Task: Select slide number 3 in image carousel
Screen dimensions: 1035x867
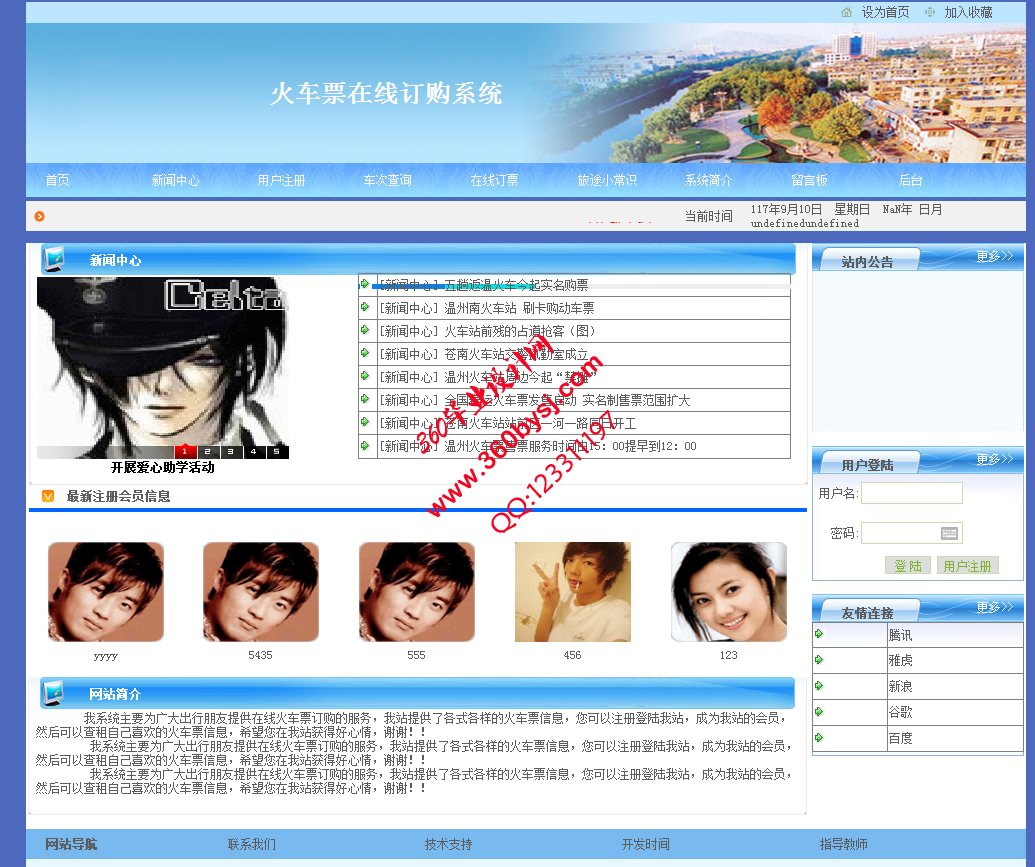Action: pos(231,452)
